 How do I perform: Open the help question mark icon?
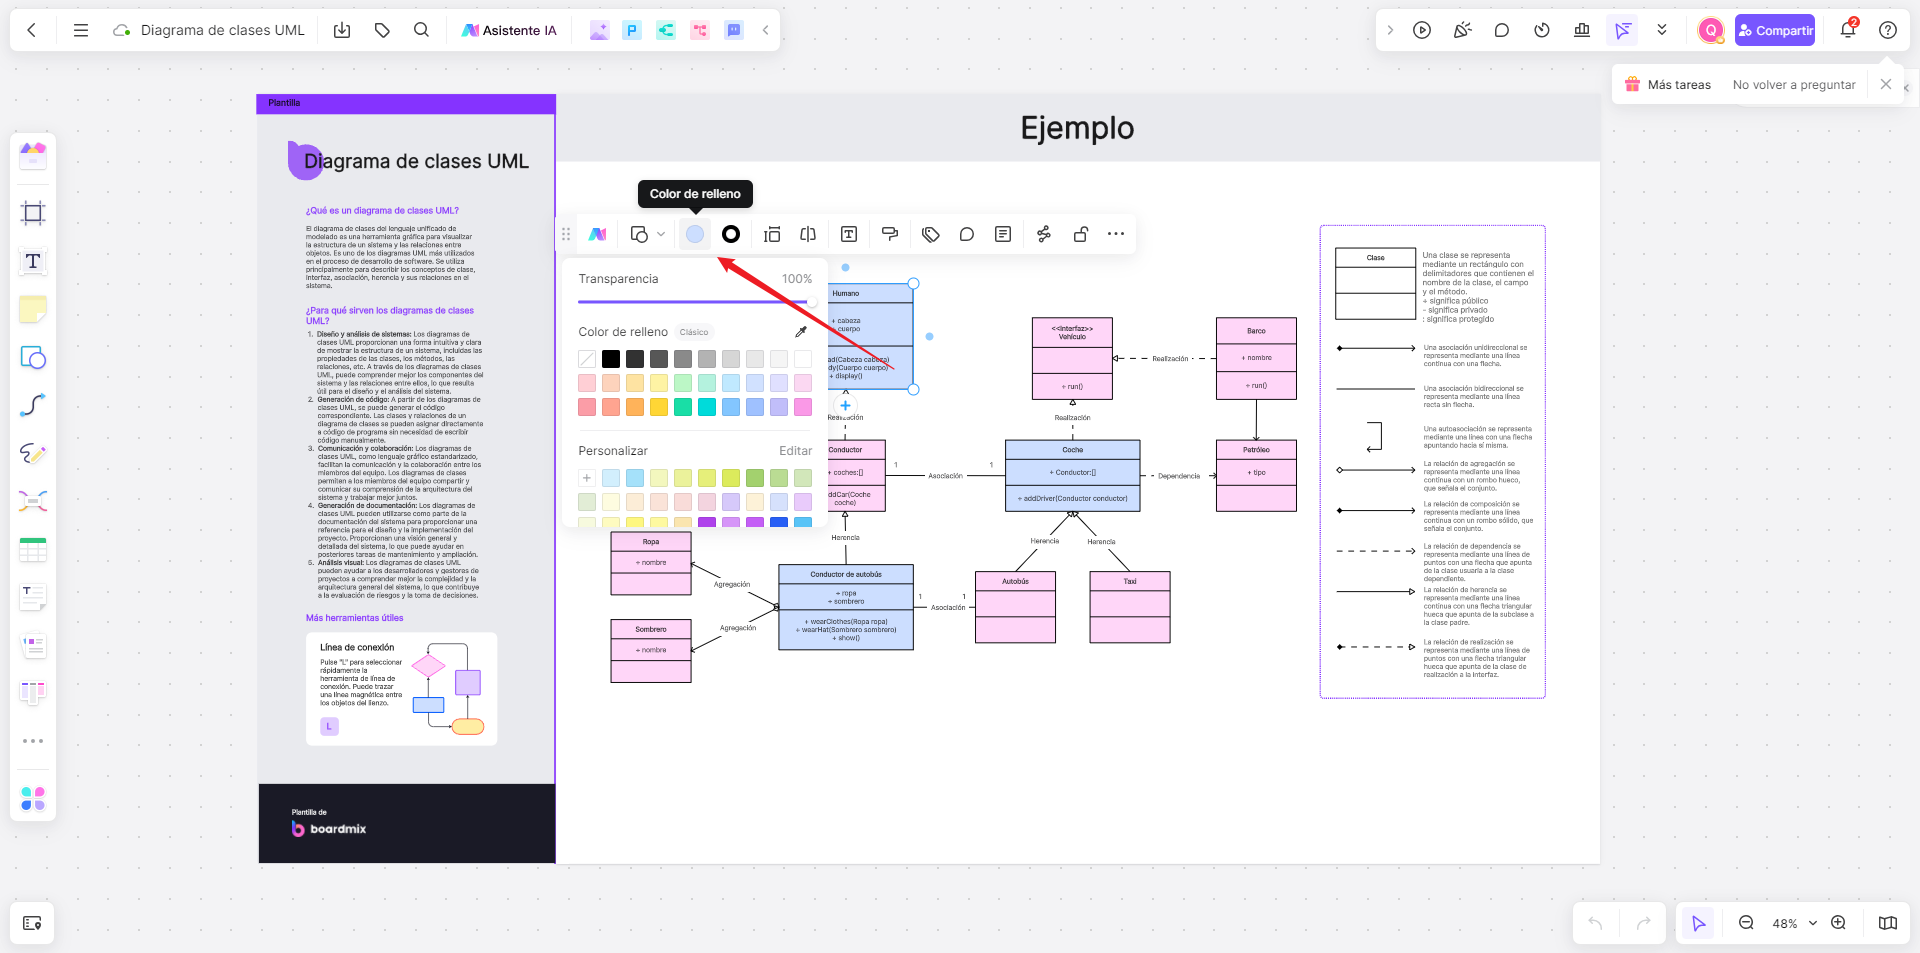[x=1888, y=30]
